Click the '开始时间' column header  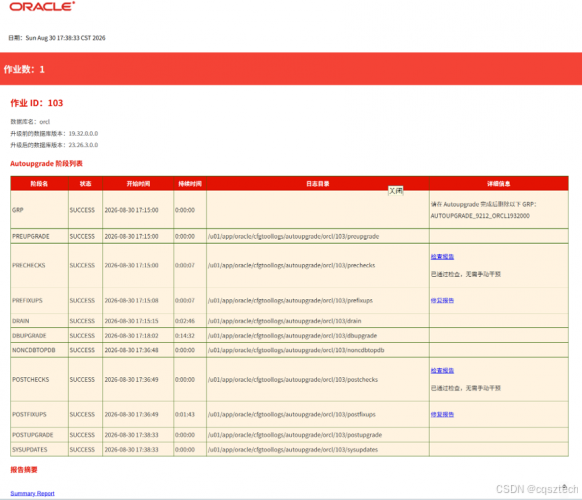point(138,184)
